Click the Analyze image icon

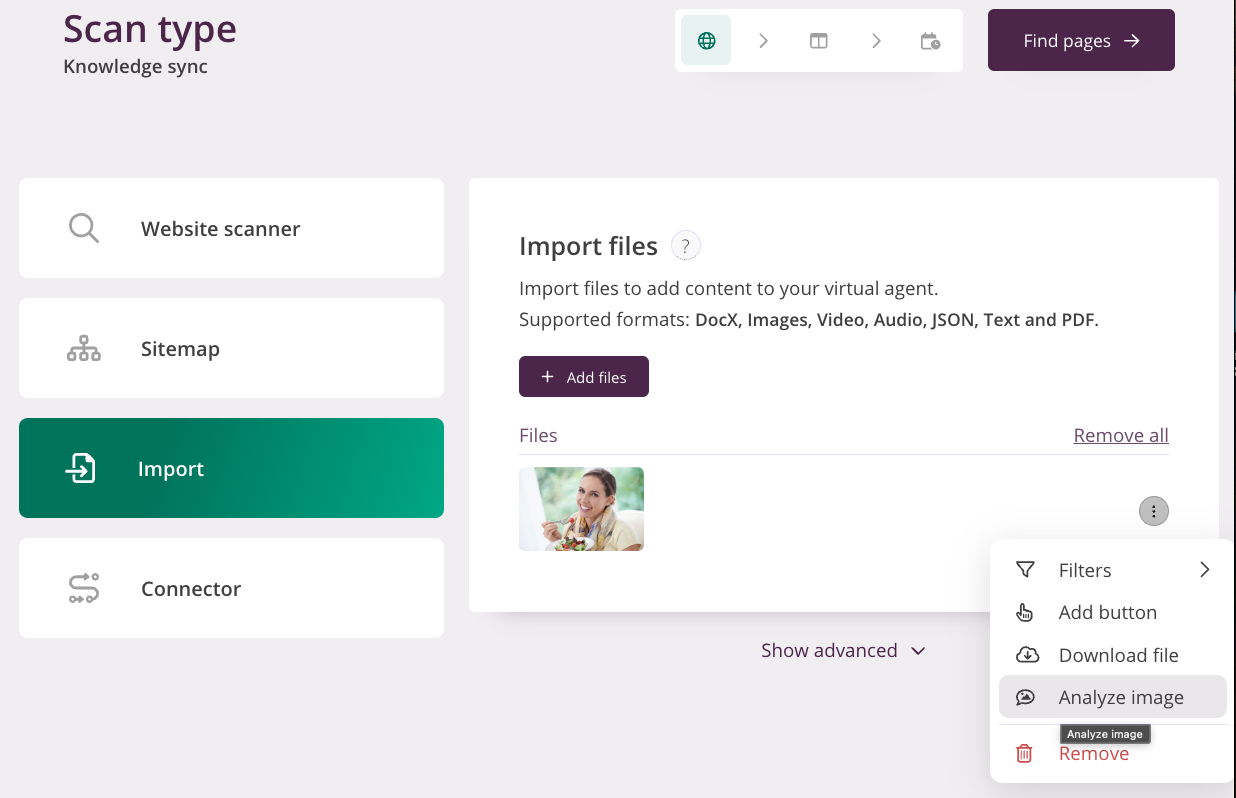click(1025, 697)
